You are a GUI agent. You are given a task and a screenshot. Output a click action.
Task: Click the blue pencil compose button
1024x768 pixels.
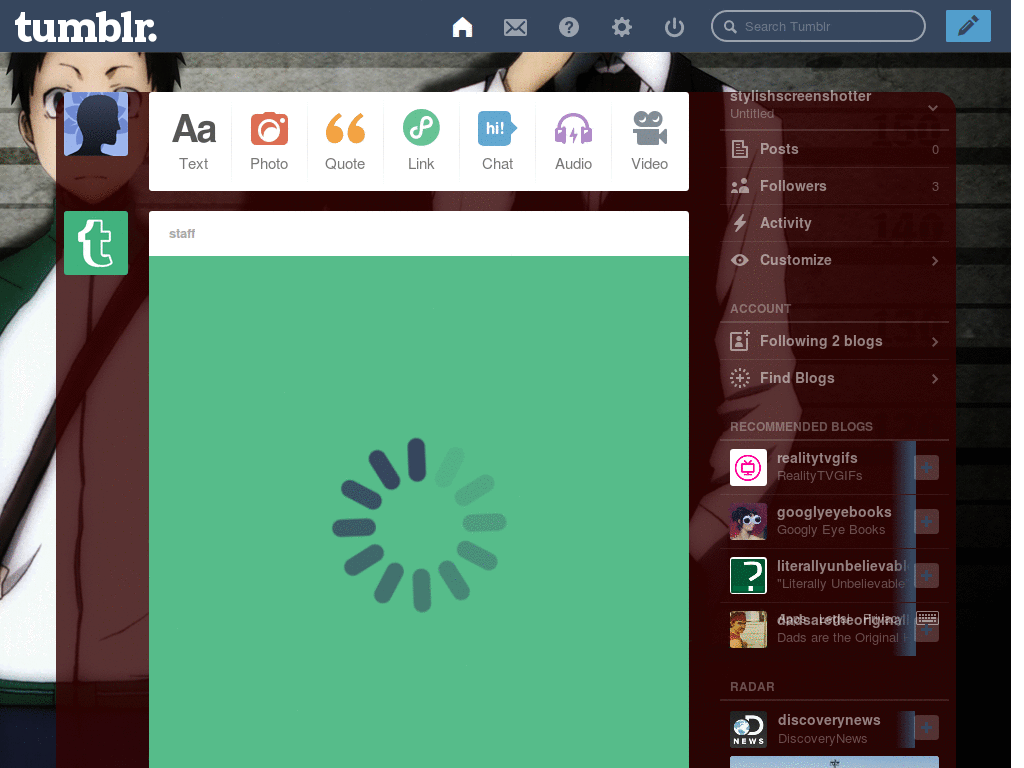point(968,26)
